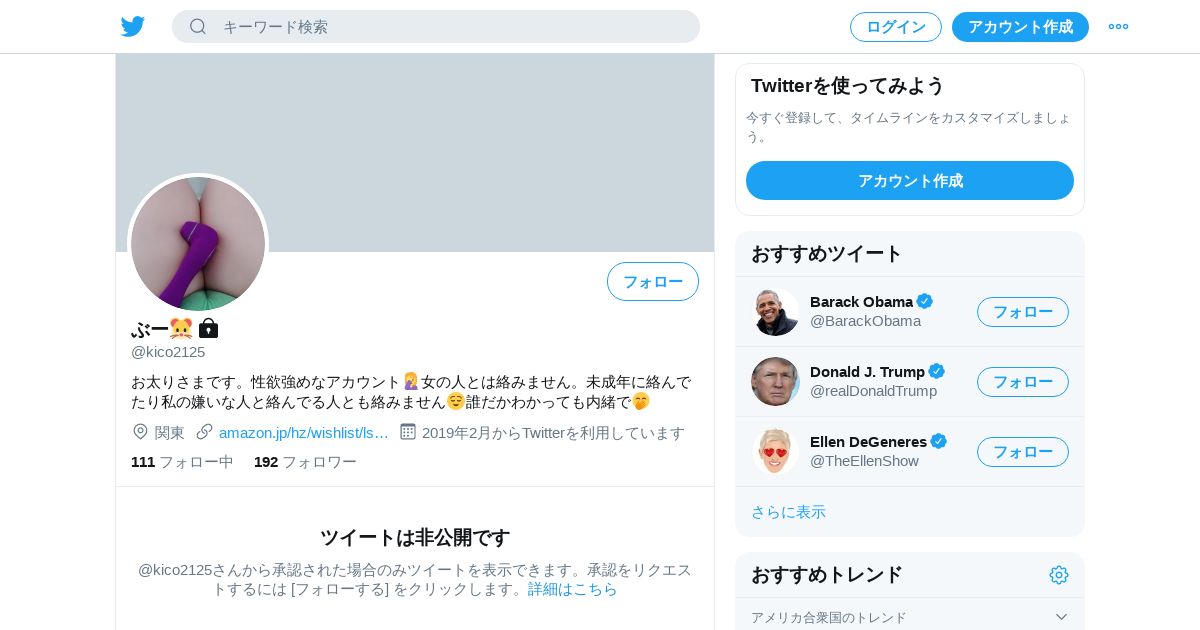The width and height of the screenshot is (1200, 630).
Task: Click the search magnifier icon
Action: click(198, 26)
